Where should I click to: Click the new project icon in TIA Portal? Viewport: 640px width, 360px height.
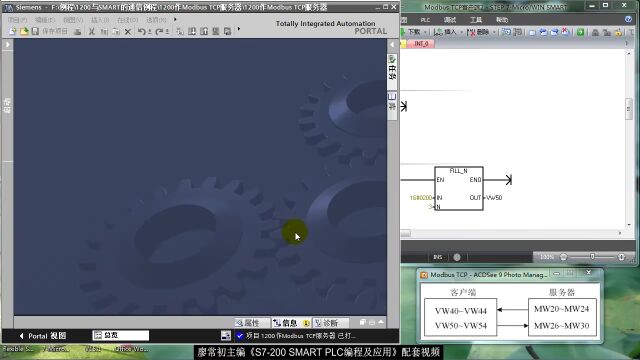tap(12, 31)
